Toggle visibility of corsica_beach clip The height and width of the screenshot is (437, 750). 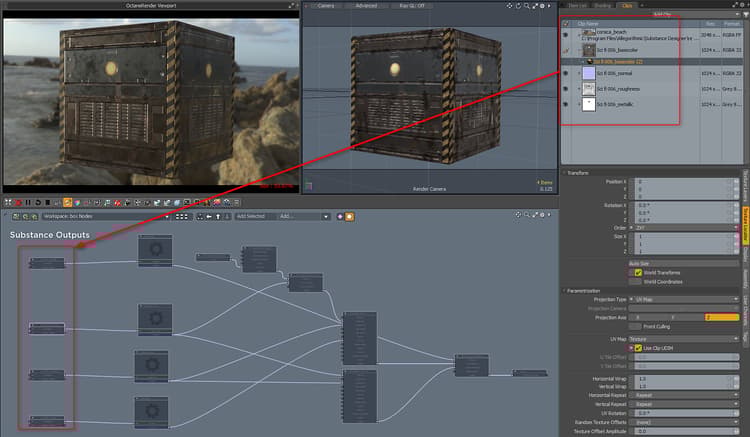click(566, 33)
